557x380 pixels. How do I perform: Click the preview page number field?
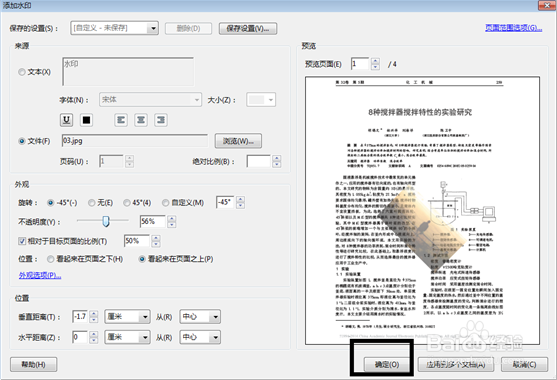360,64
